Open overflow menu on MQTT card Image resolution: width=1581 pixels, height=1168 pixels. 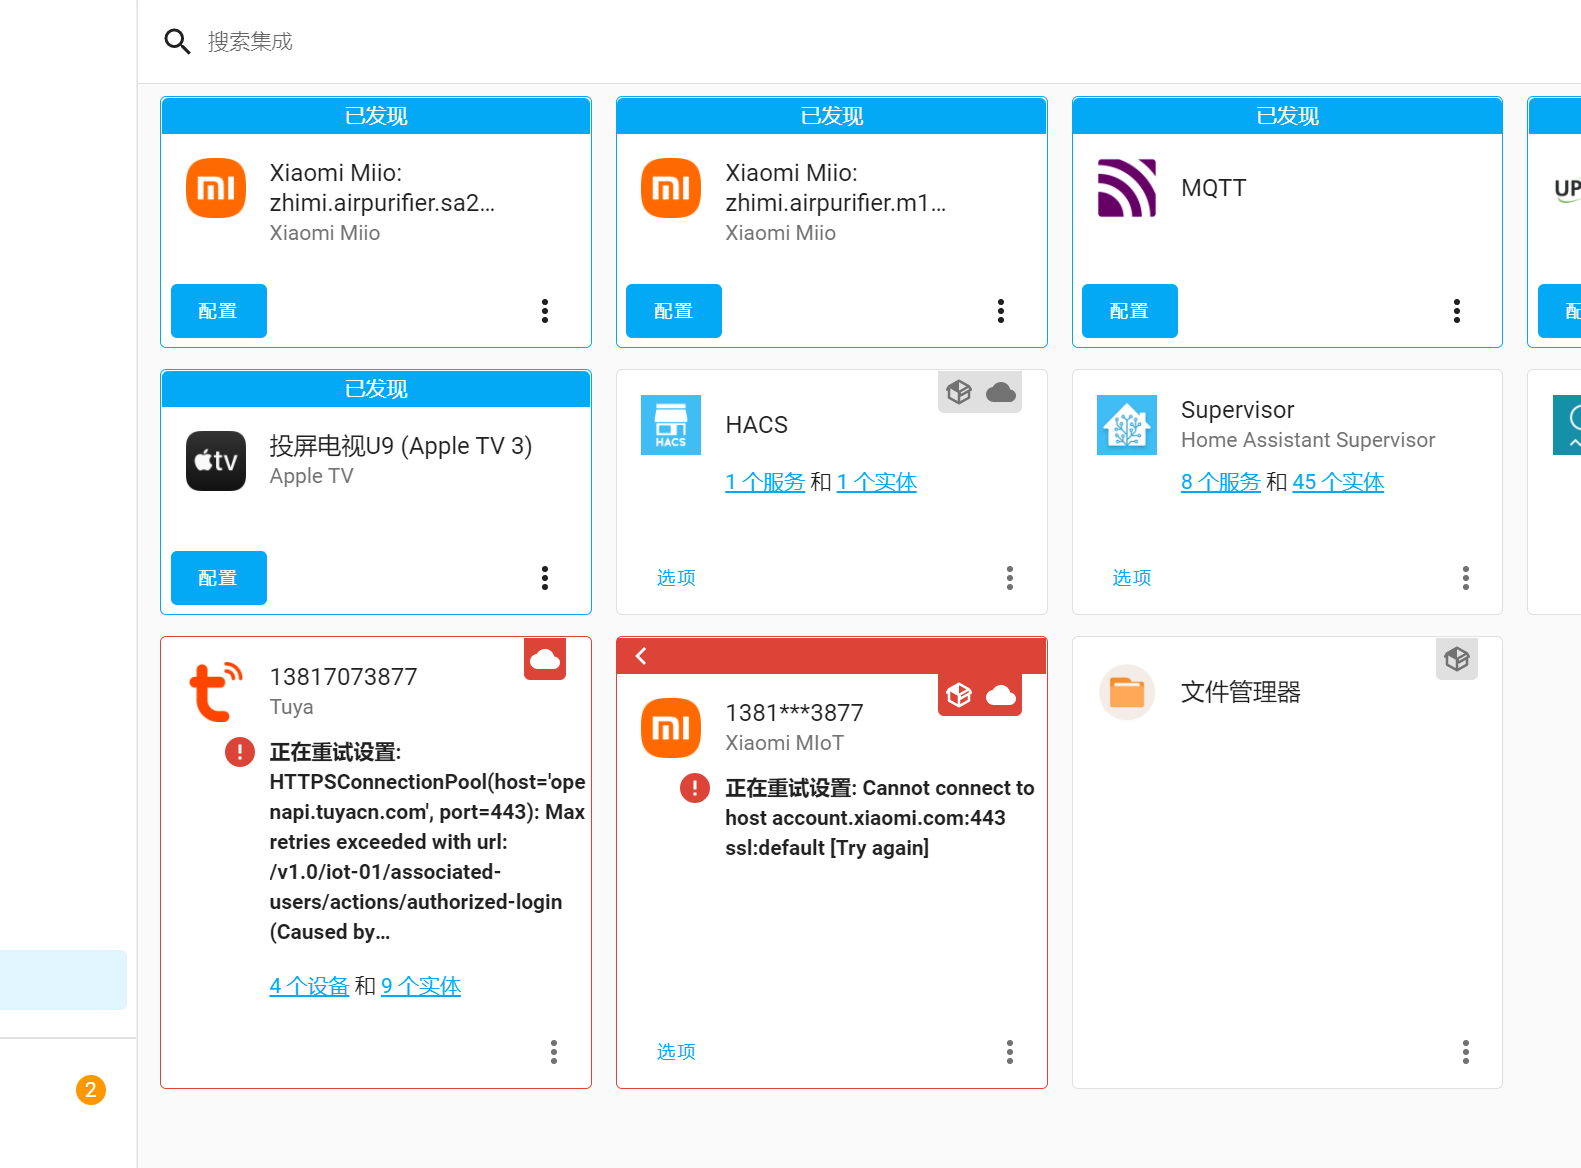(x=1457, y=311)
